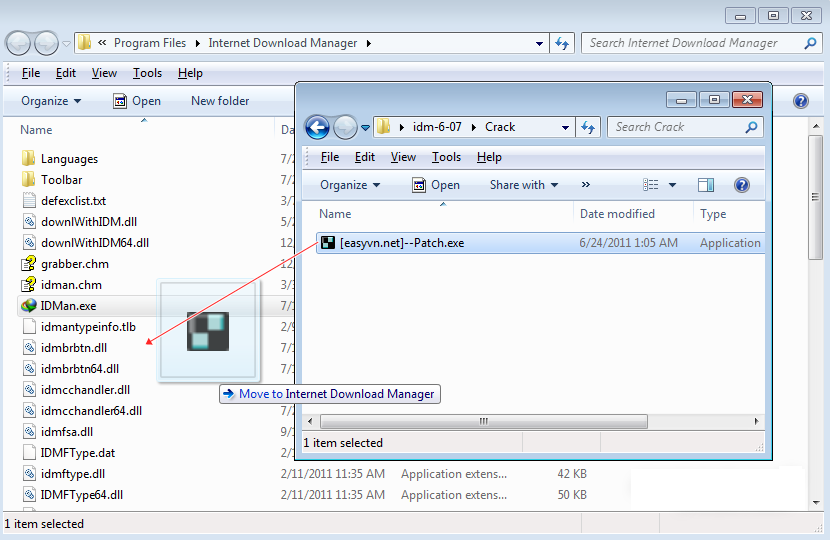Select IDMan.exe application icon
This screenshot has width=830, height=540.
[x=29, y=305]
